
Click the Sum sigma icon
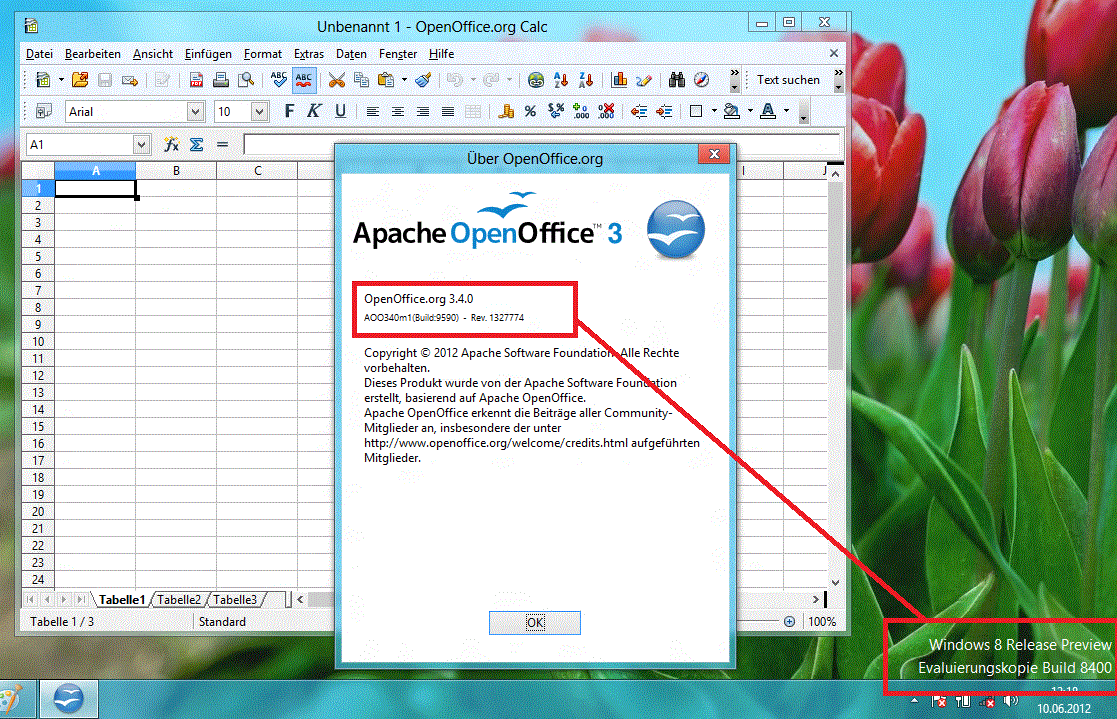coord(197,145)
